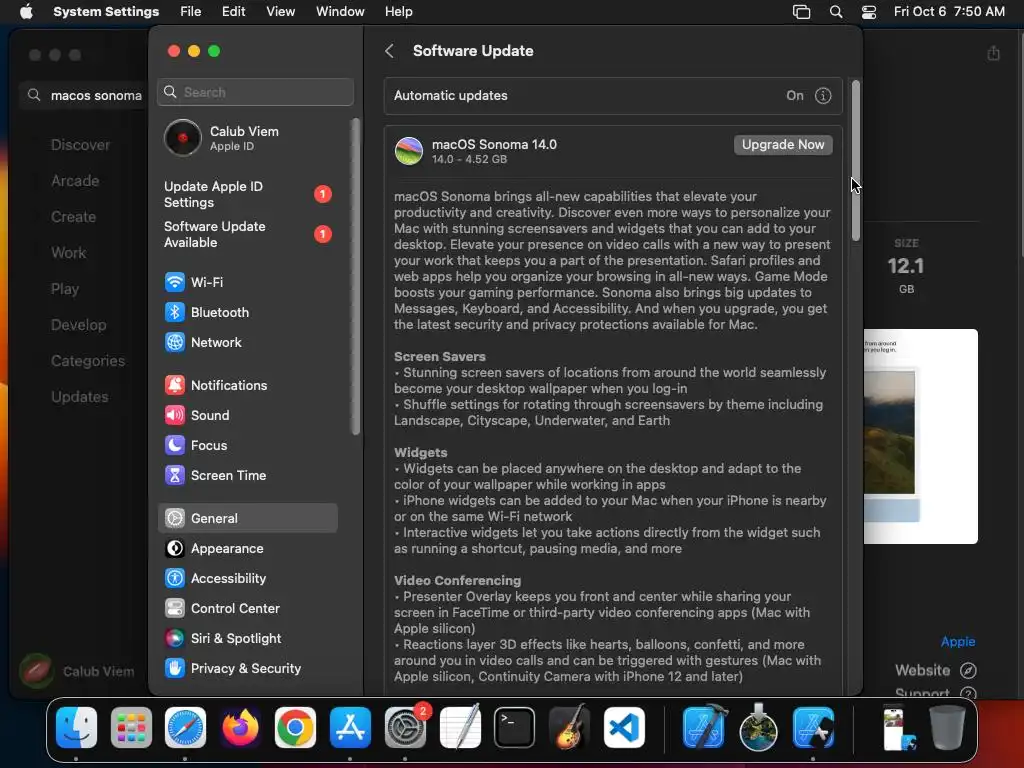Click share button in App Store window
Screen dimensions: 1024x768
(993, 53)
